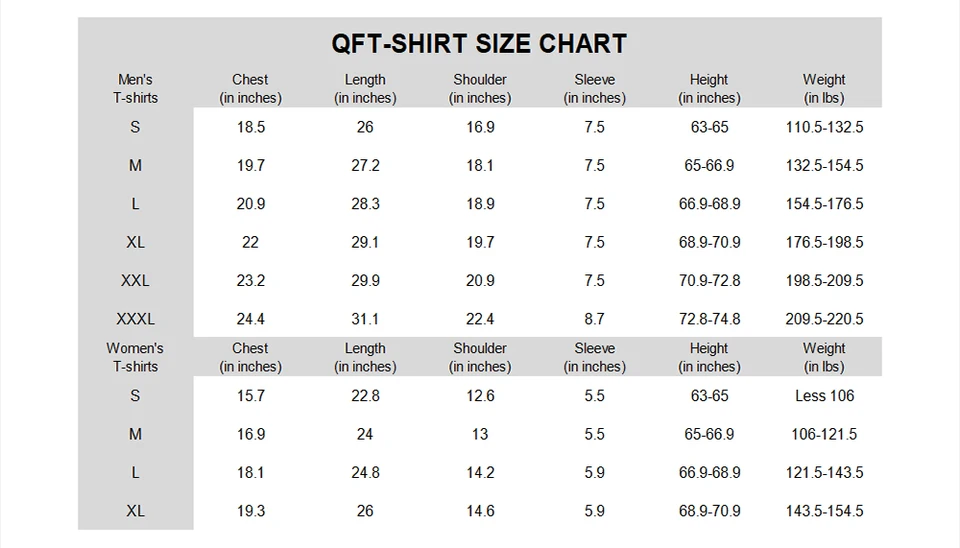Screen dimensions: 960x548
Task: Click women's XL shoulder value 14.6
Action: 480,511
